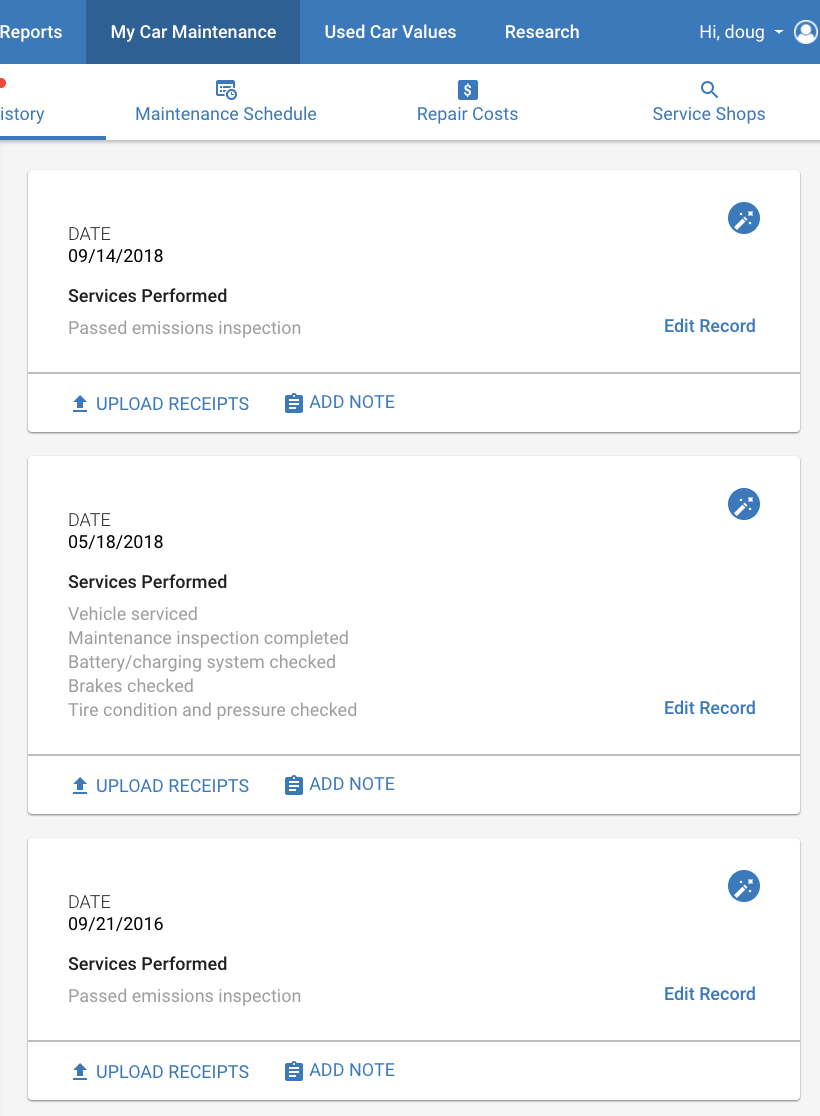Open the Research menu item
Screen dimensions: 820x1116
coord(542,32)
